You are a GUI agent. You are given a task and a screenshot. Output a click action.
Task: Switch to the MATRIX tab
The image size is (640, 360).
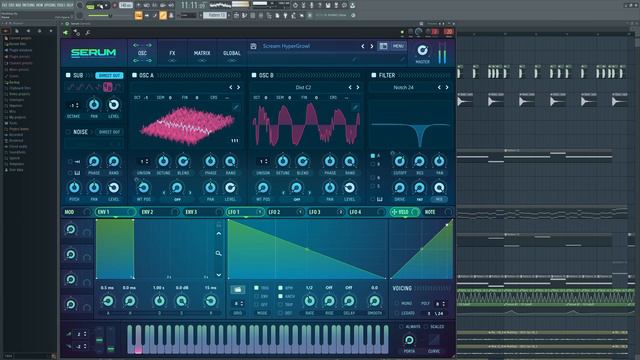coord(202,53)
